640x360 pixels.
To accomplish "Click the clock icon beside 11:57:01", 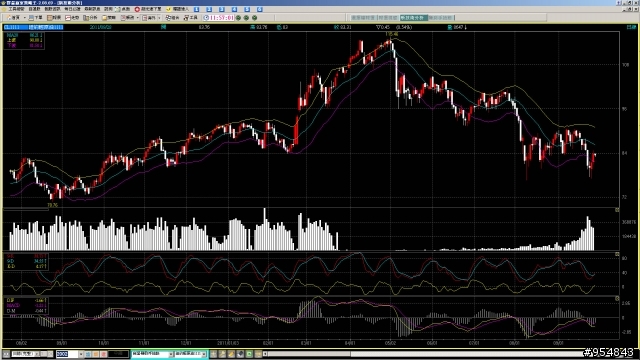I will pyautogui.click(x=206, y=18).
